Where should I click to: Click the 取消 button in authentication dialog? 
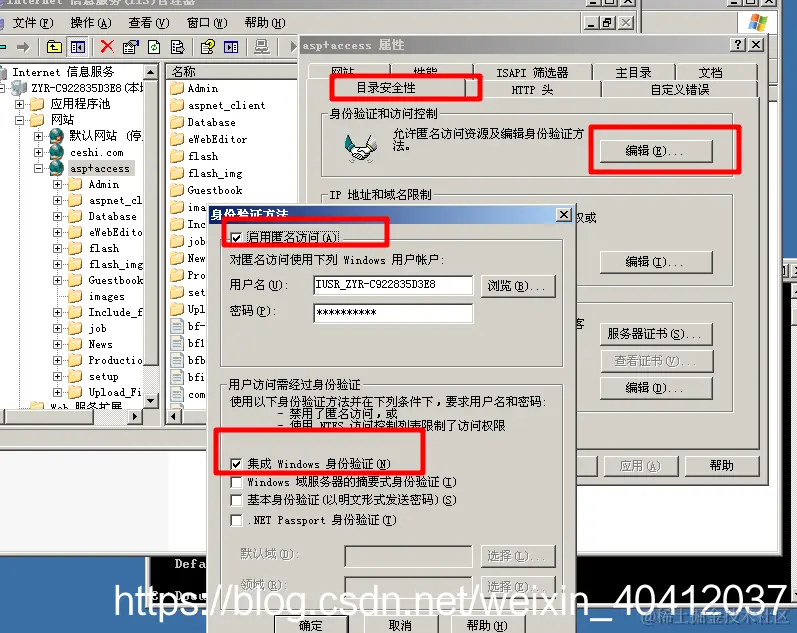(401, 625)
